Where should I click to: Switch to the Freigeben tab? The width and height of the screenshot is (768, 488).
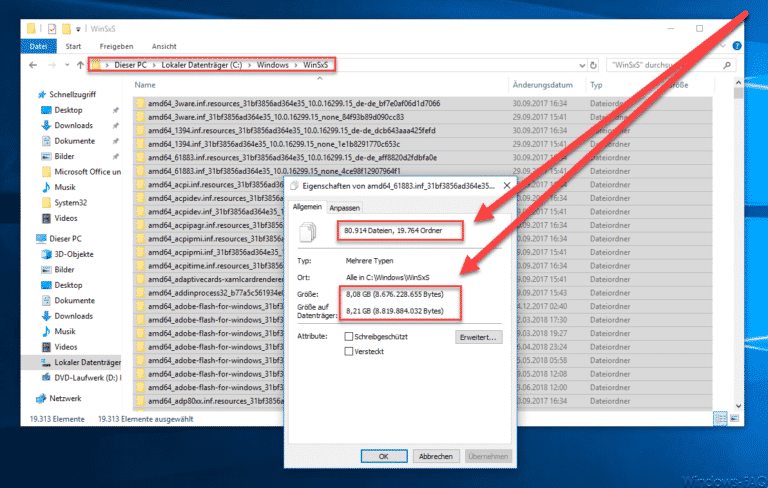coord(116,46)
